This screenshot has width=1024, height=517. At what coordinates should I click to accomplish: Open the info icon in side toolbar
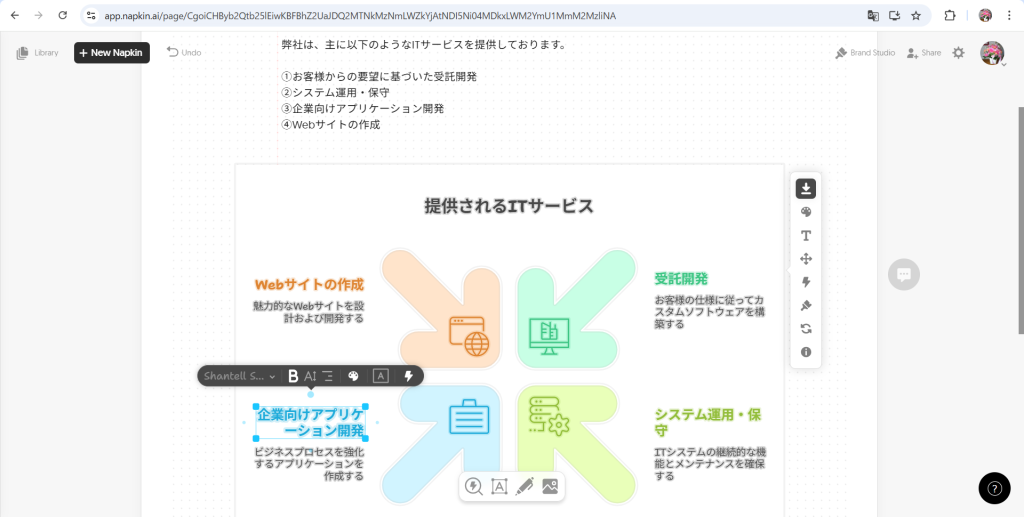pos(806,352)
